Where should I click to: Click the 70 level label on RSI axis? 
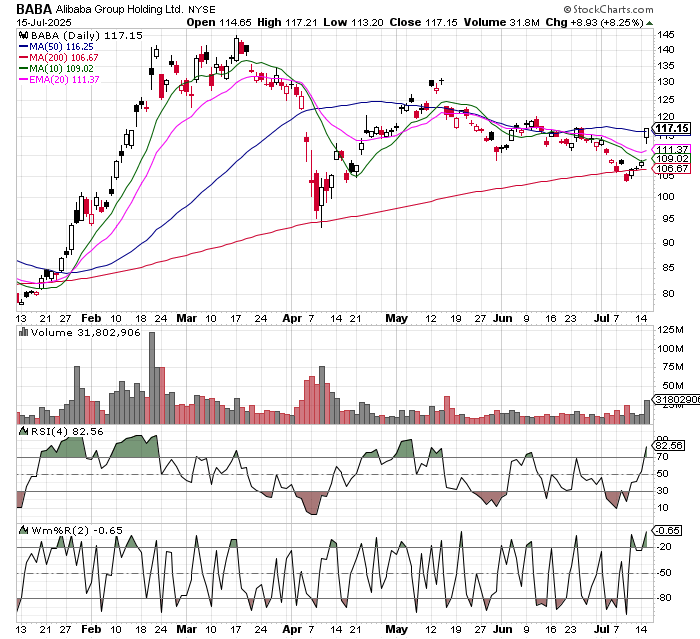[x=662, y=457]
